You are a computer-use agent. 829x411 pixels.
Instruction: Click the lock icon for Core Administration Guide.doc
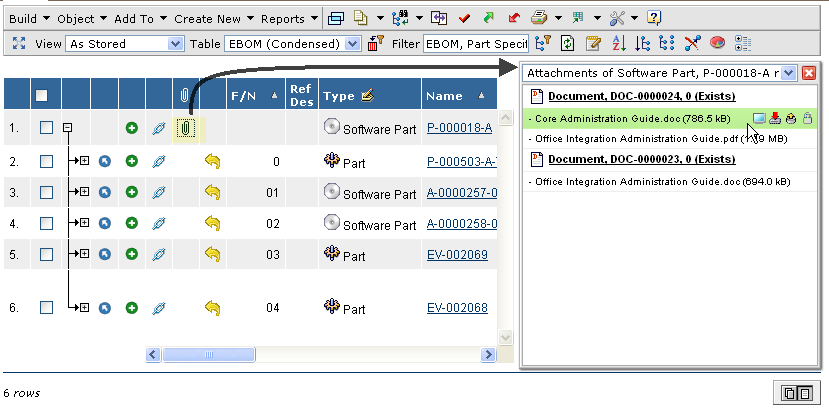807,118
